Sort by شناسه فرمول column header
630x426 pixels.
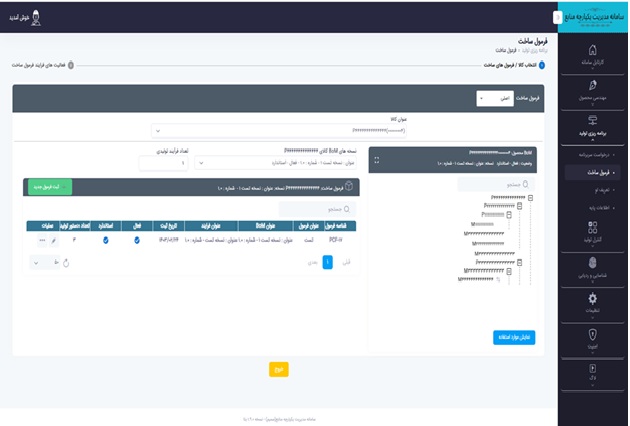(x=340, y=226)
